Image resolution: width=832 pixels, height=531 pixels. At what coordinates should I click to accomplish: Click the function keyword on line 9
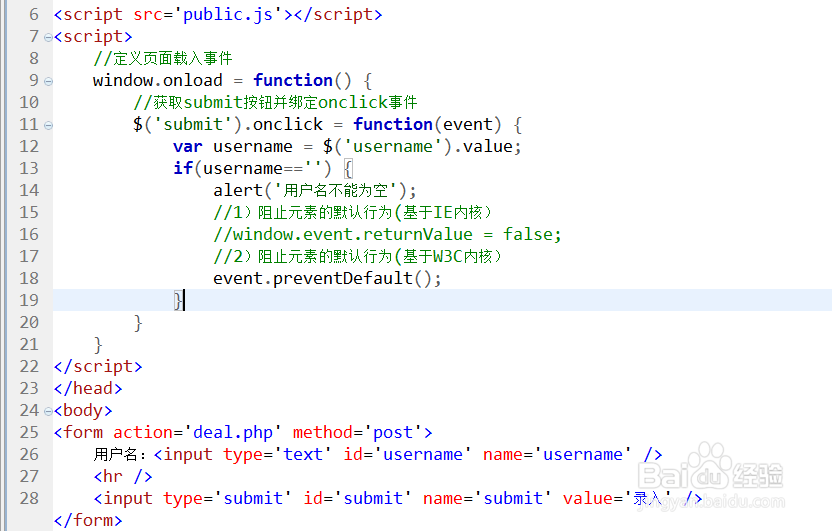pos(293,81)
